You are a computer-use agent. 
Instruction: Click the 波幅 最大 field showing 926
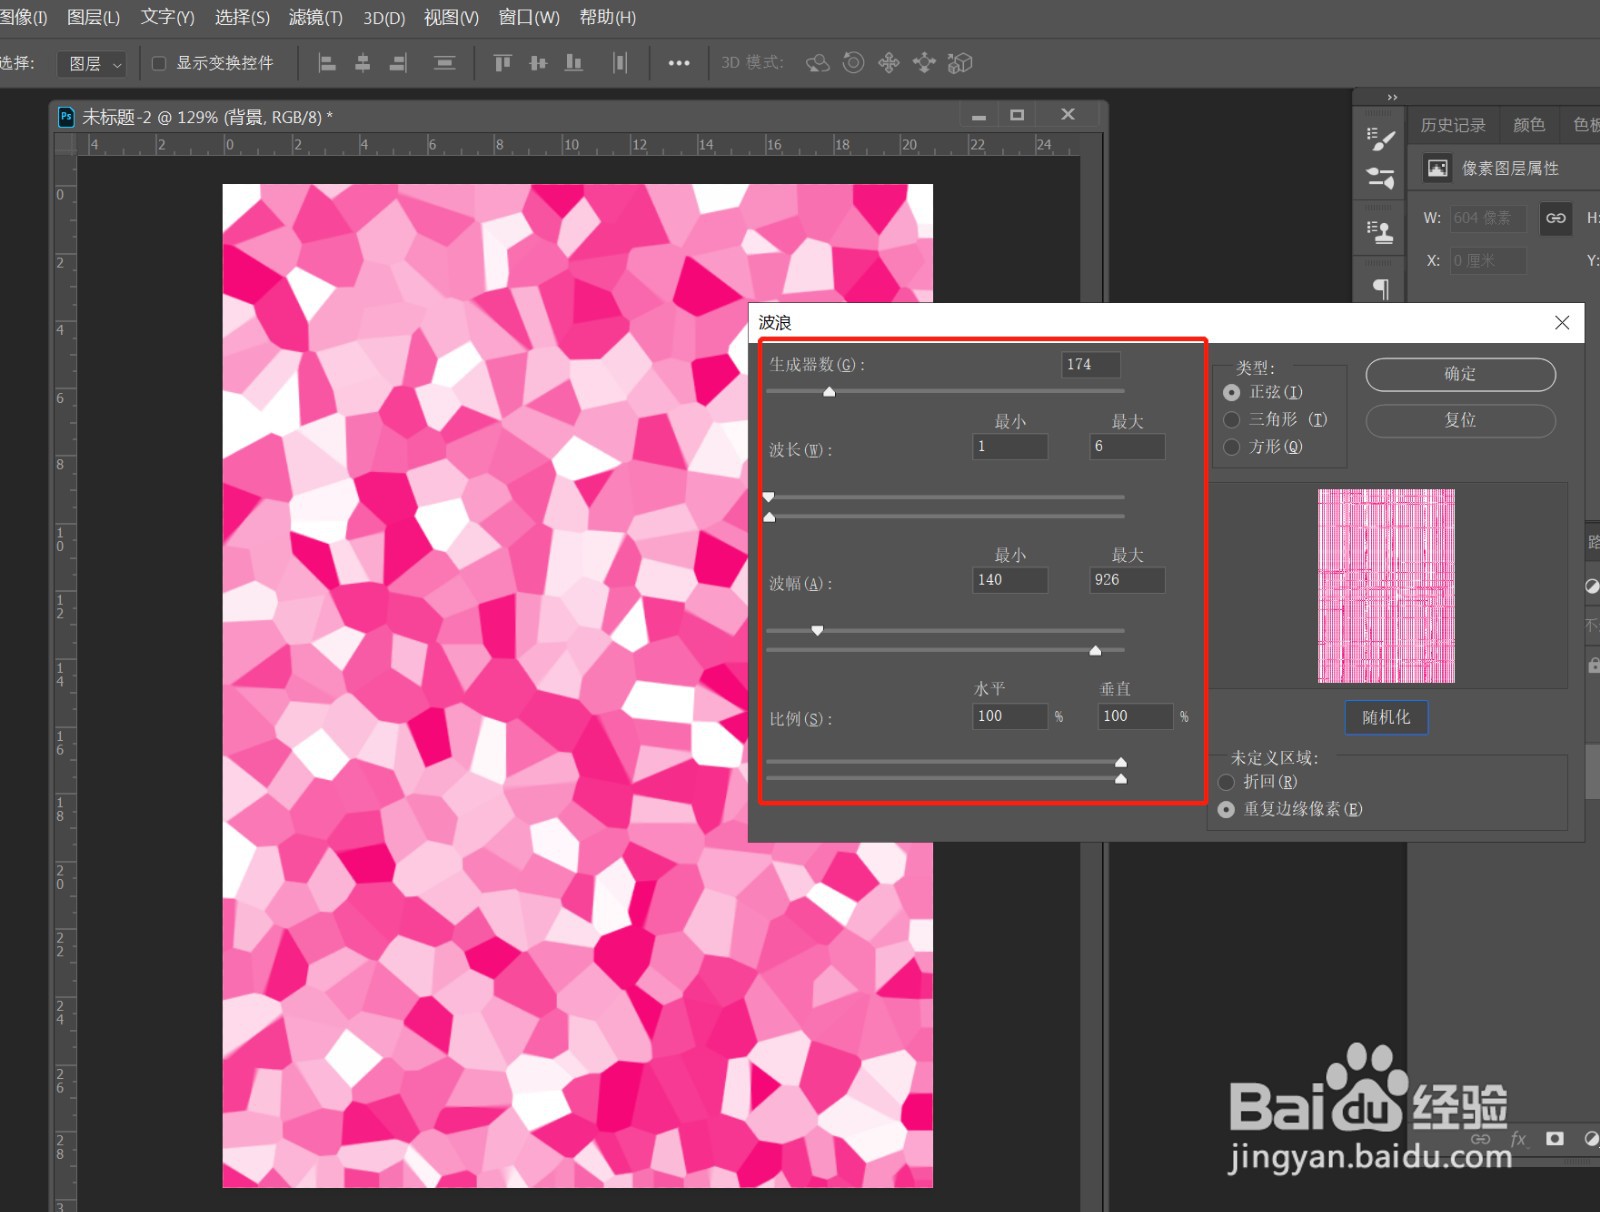click(1127, 580)
